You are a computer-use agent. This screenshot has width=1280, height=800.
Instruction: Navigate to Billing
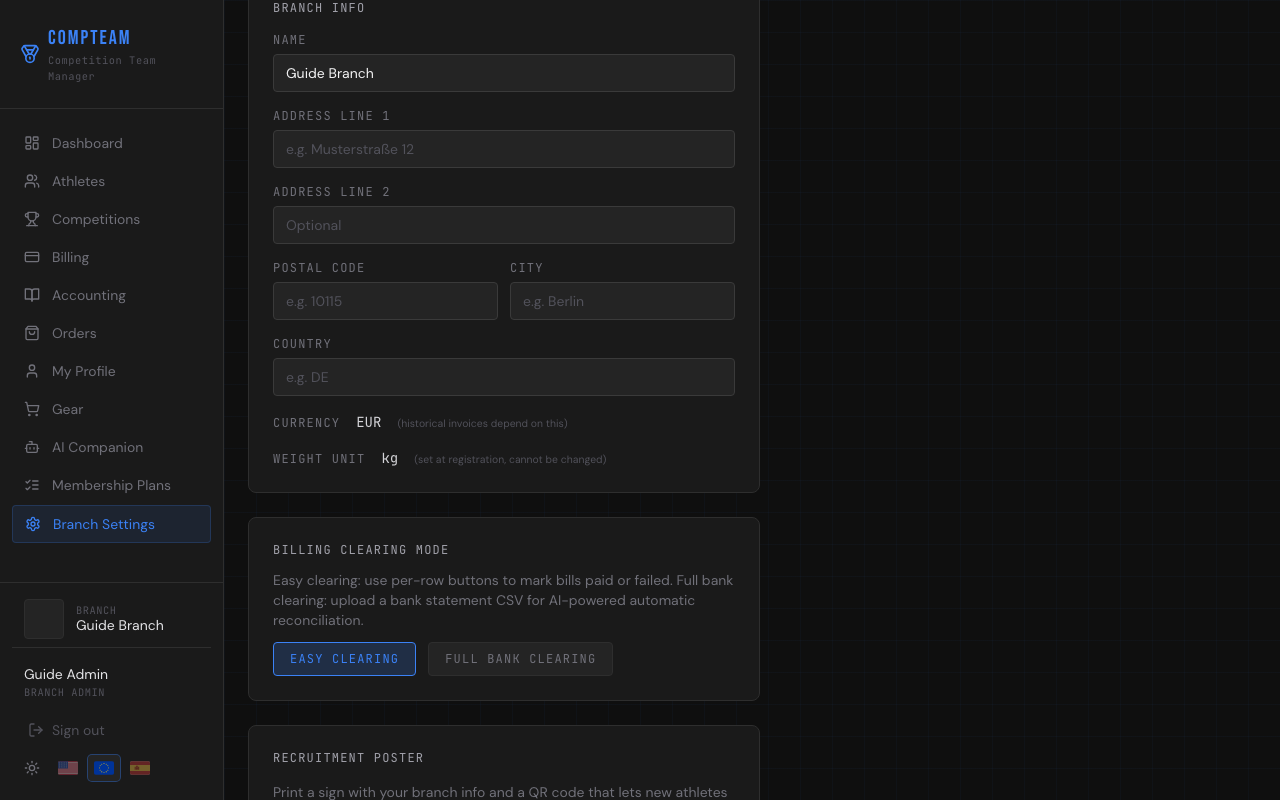click(111, 257)
